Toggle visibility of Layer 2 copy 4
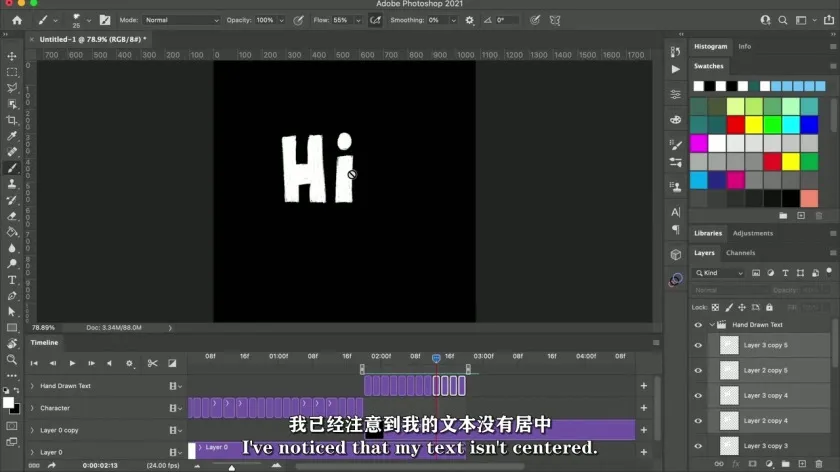 [x=698, y=421]
